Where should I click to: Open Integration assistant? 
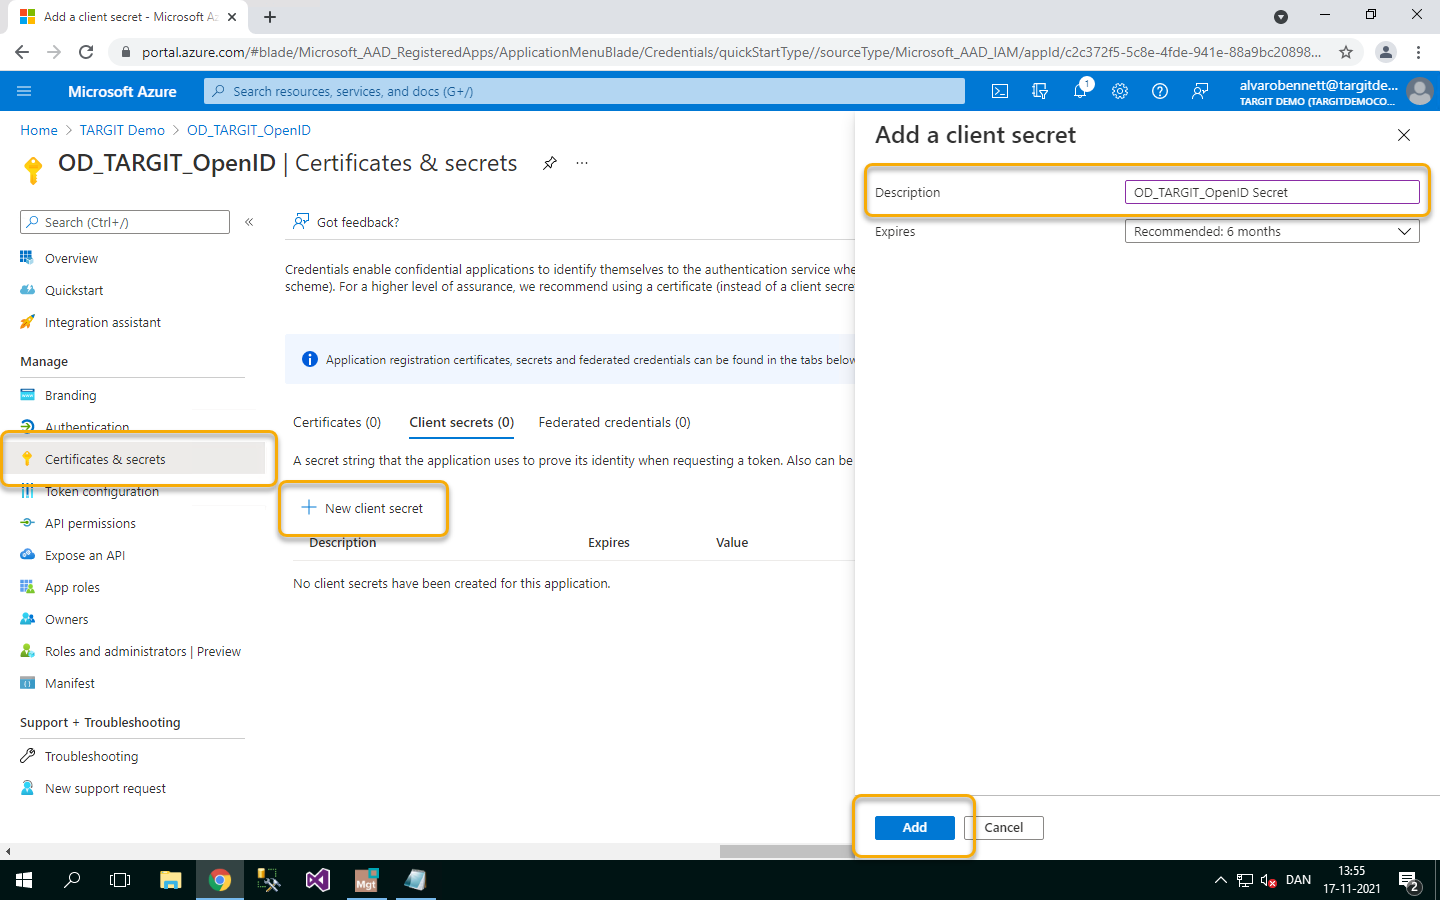102,322
